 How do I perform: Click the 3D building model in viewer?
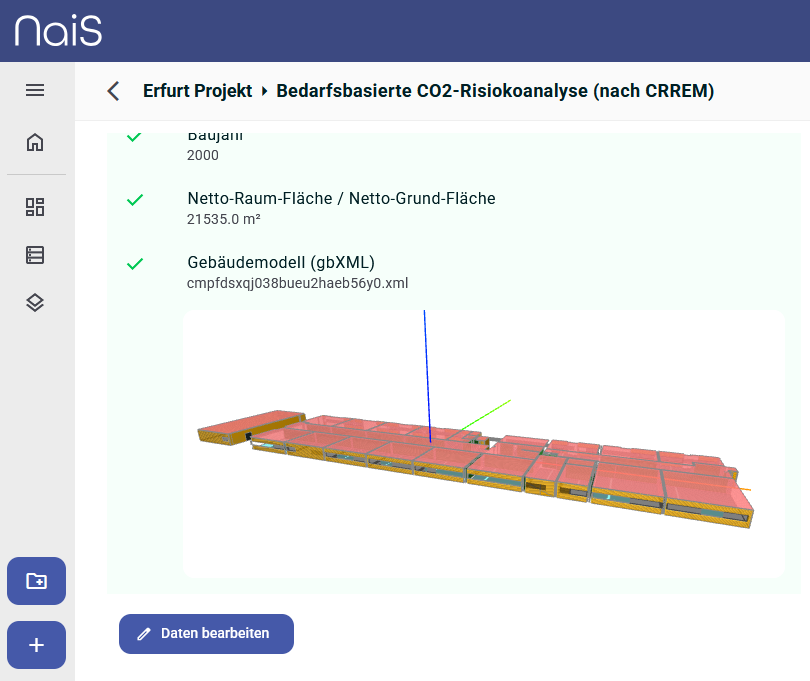coord(475,468)
